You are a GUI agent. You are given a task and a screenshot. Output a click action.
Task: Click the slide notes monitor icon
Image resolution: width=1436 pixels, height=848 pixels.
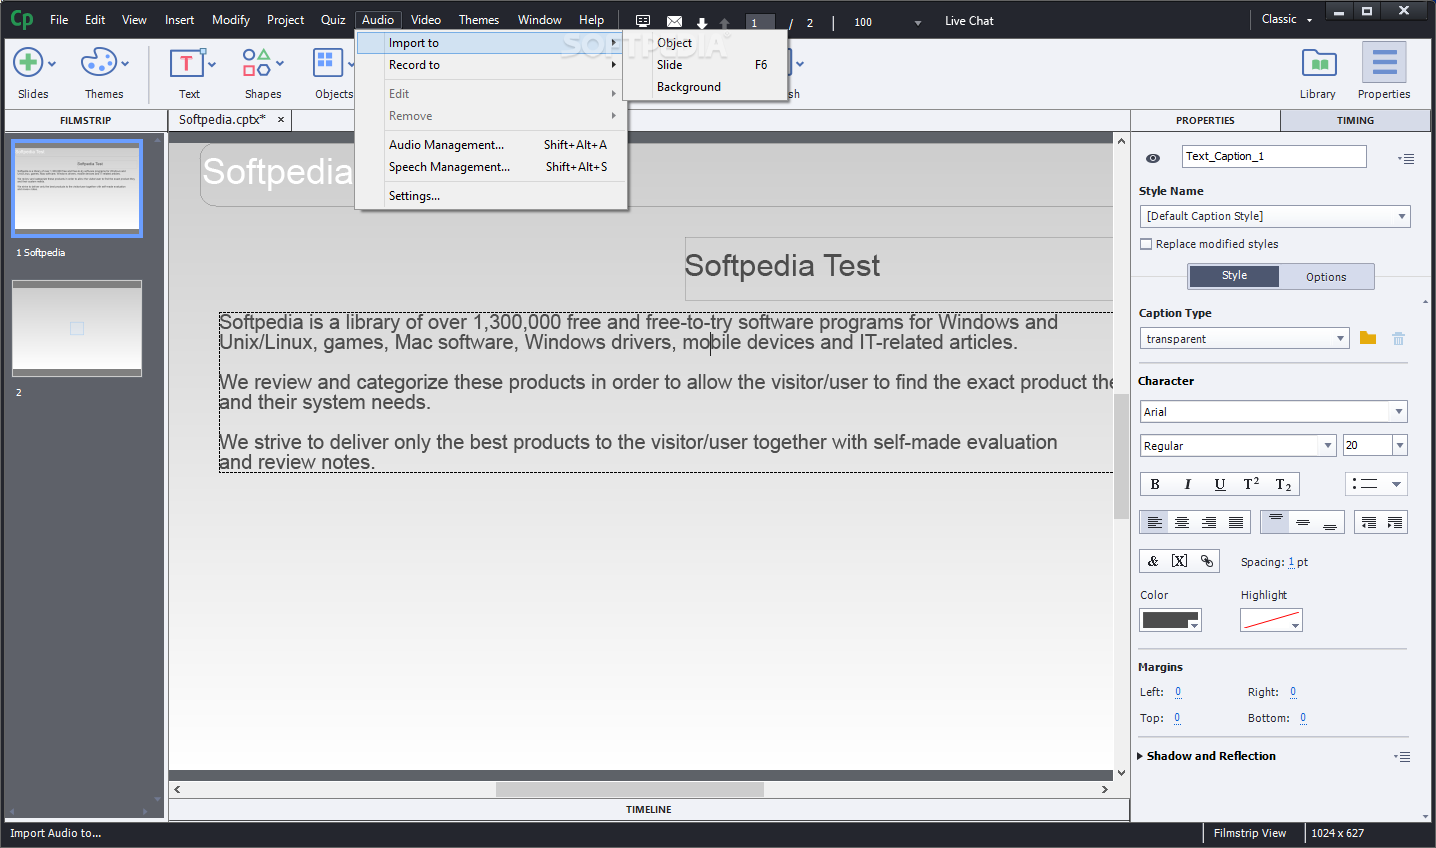(643, 21)
